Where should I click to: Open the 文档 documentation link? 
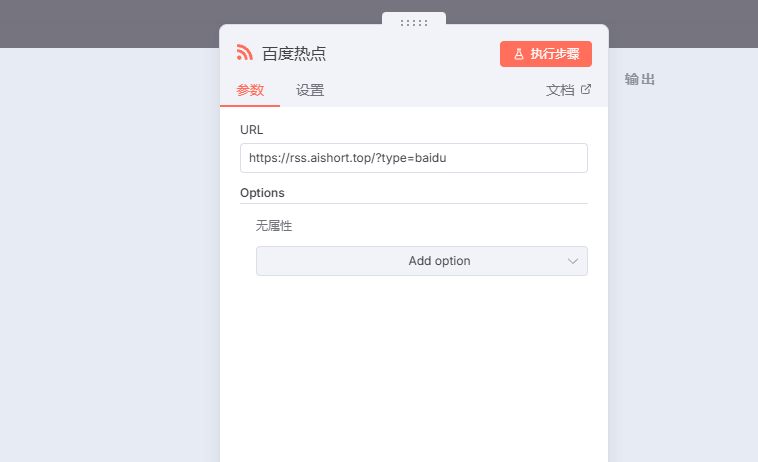pos(568,90)
